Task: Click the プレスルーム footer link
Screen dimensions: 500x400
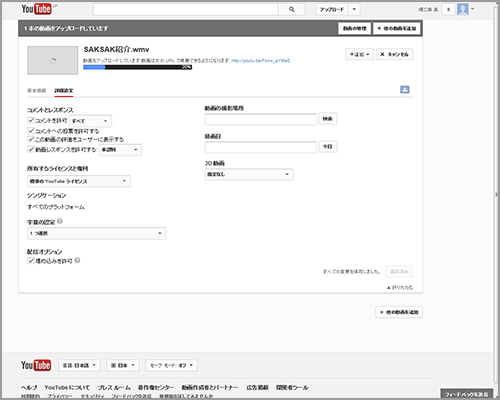Action: [114, 387]
